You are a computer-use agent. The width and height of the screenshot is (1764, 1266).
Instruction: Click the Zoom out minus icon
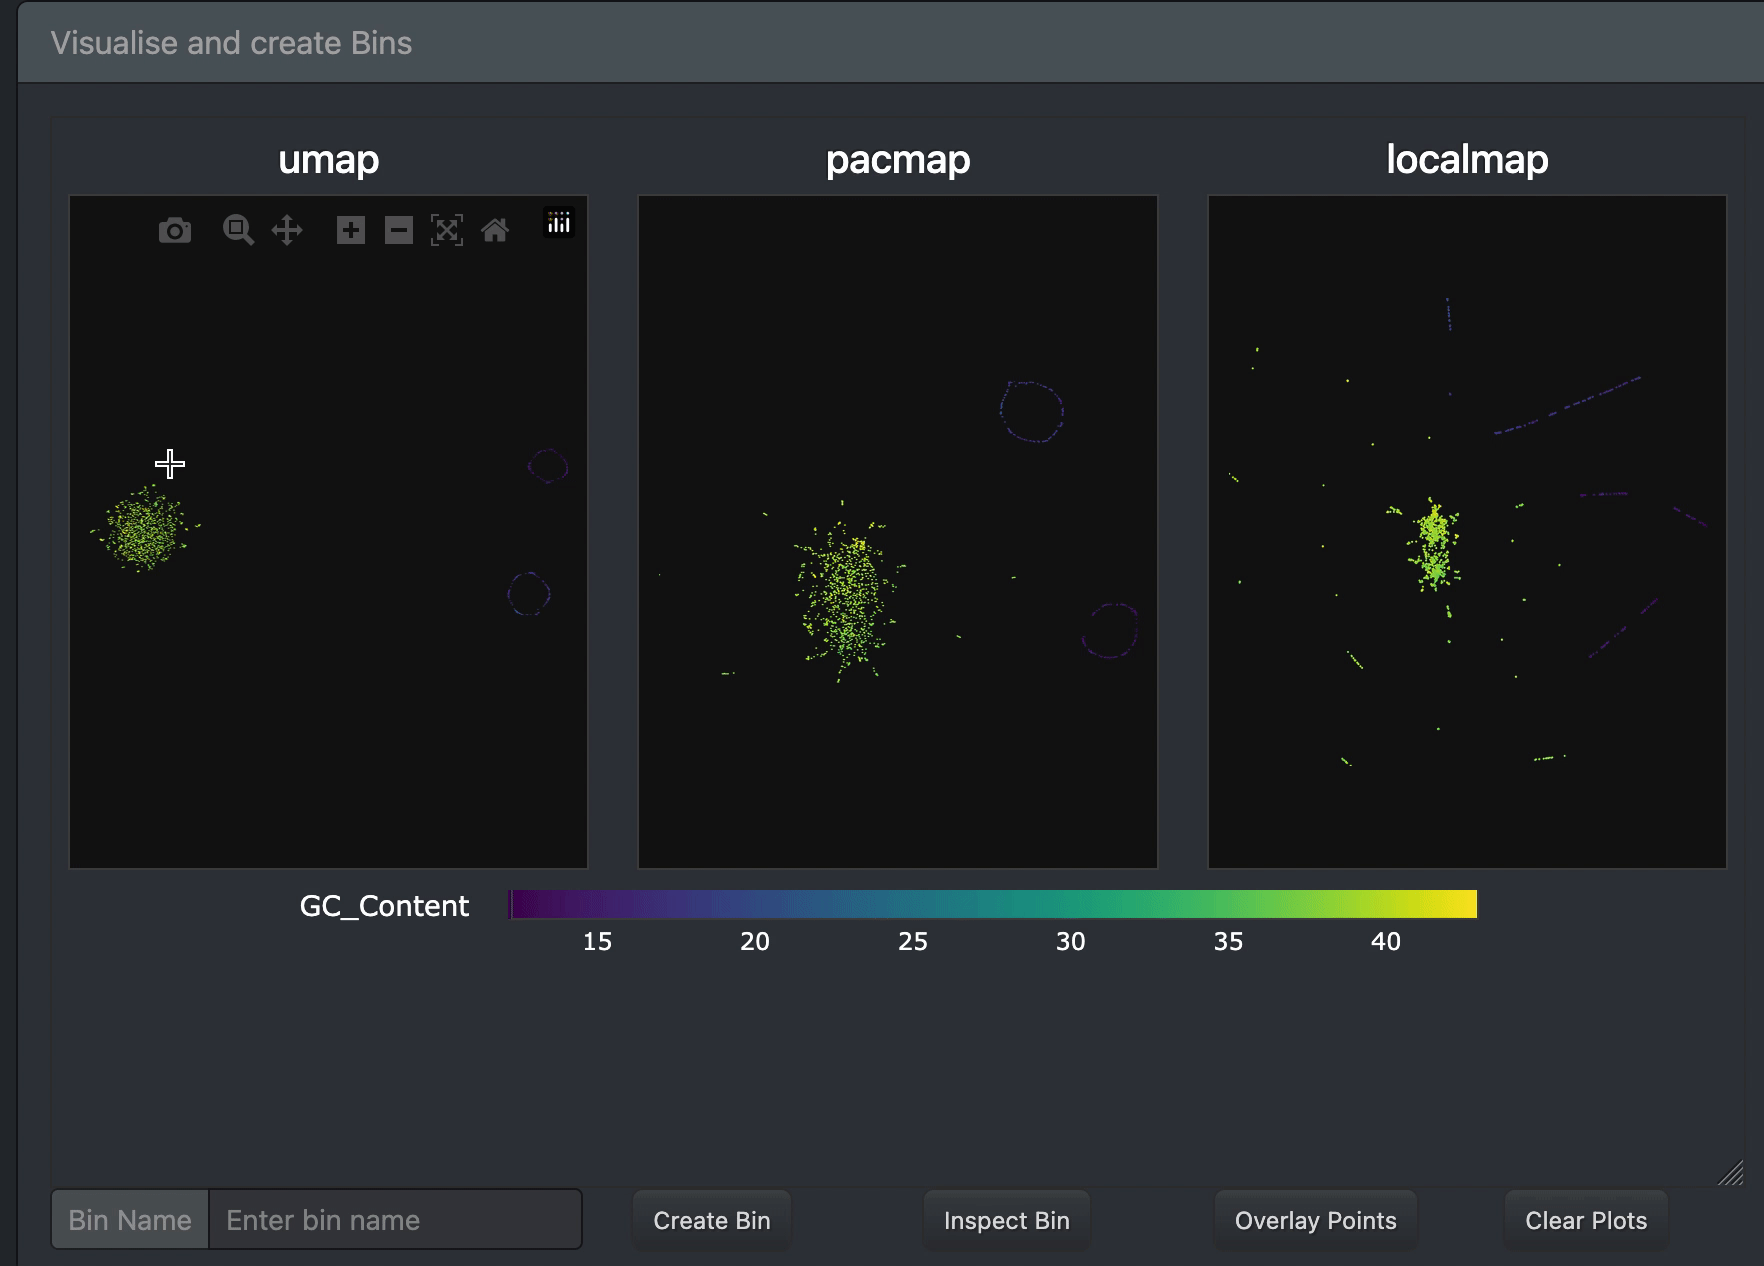[399, 231]
